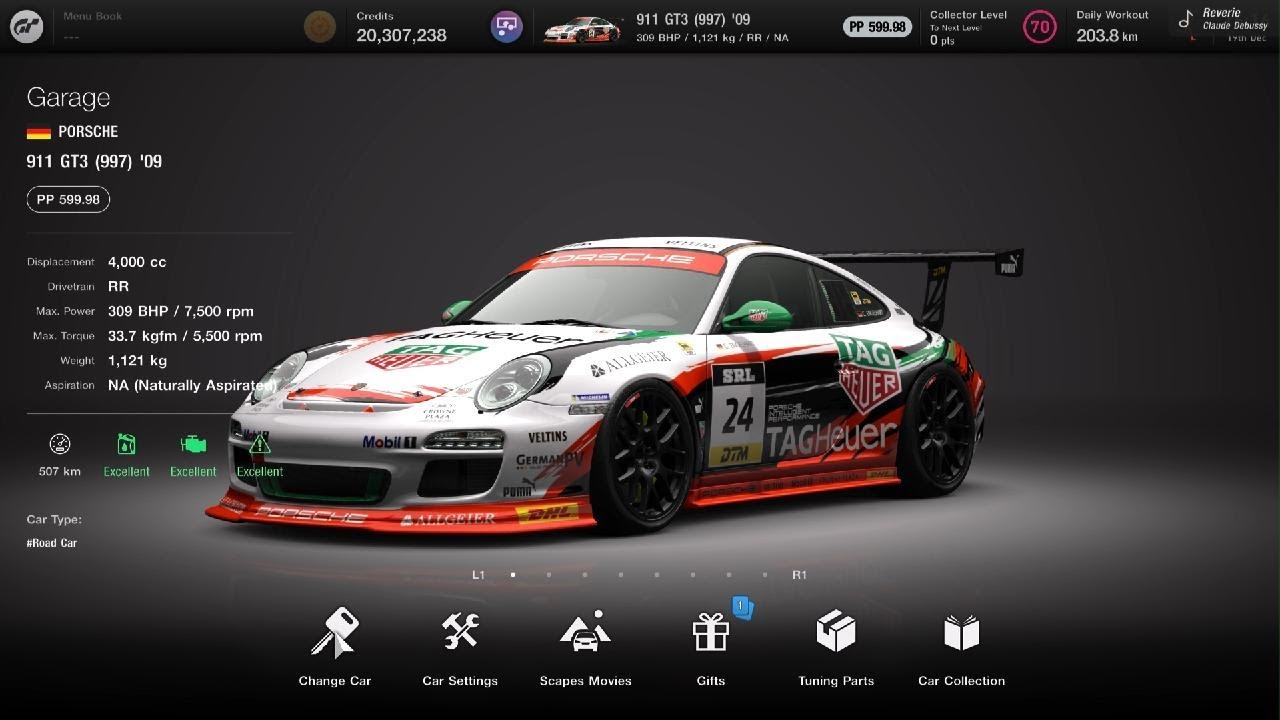Click the #Road Car tag
Viewport: 1280px width, 720px height.
pyautogui.click(x=52, y=543)
